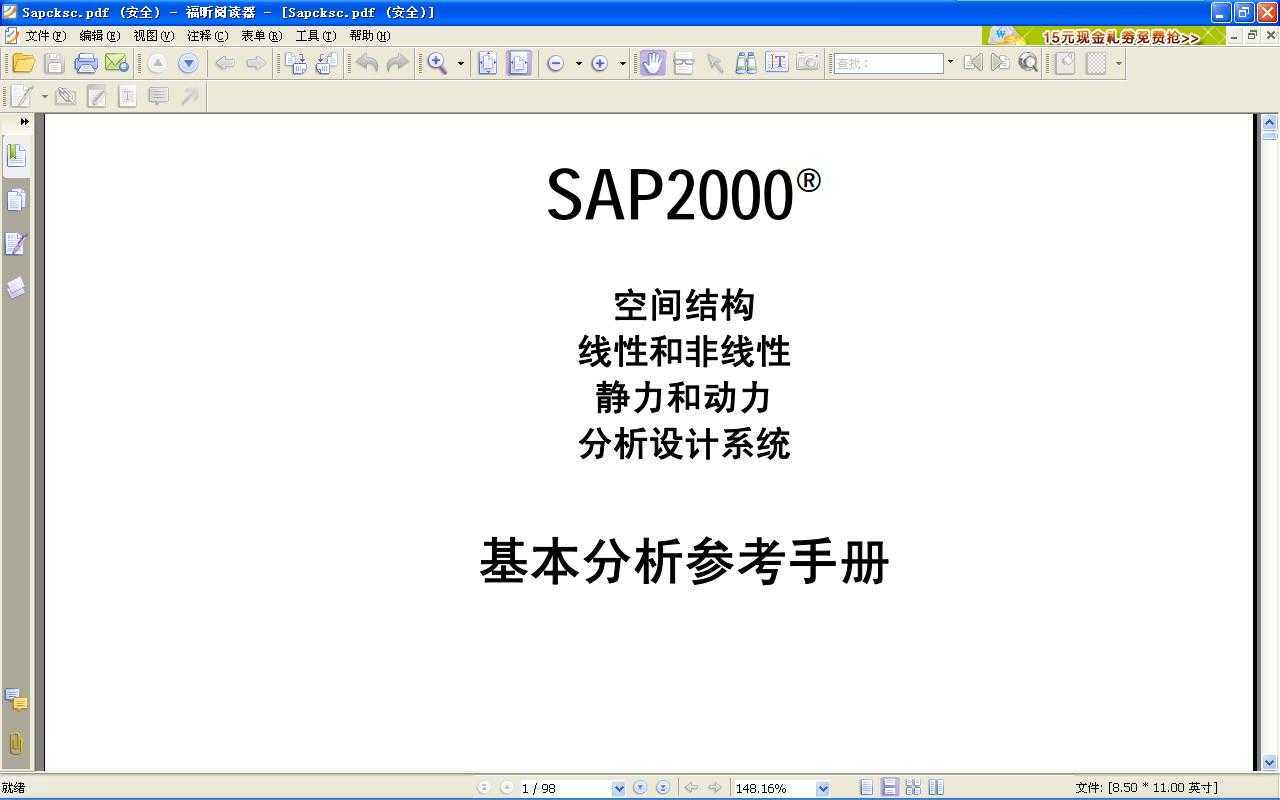Select the Text selection tool

click(777, 63)
